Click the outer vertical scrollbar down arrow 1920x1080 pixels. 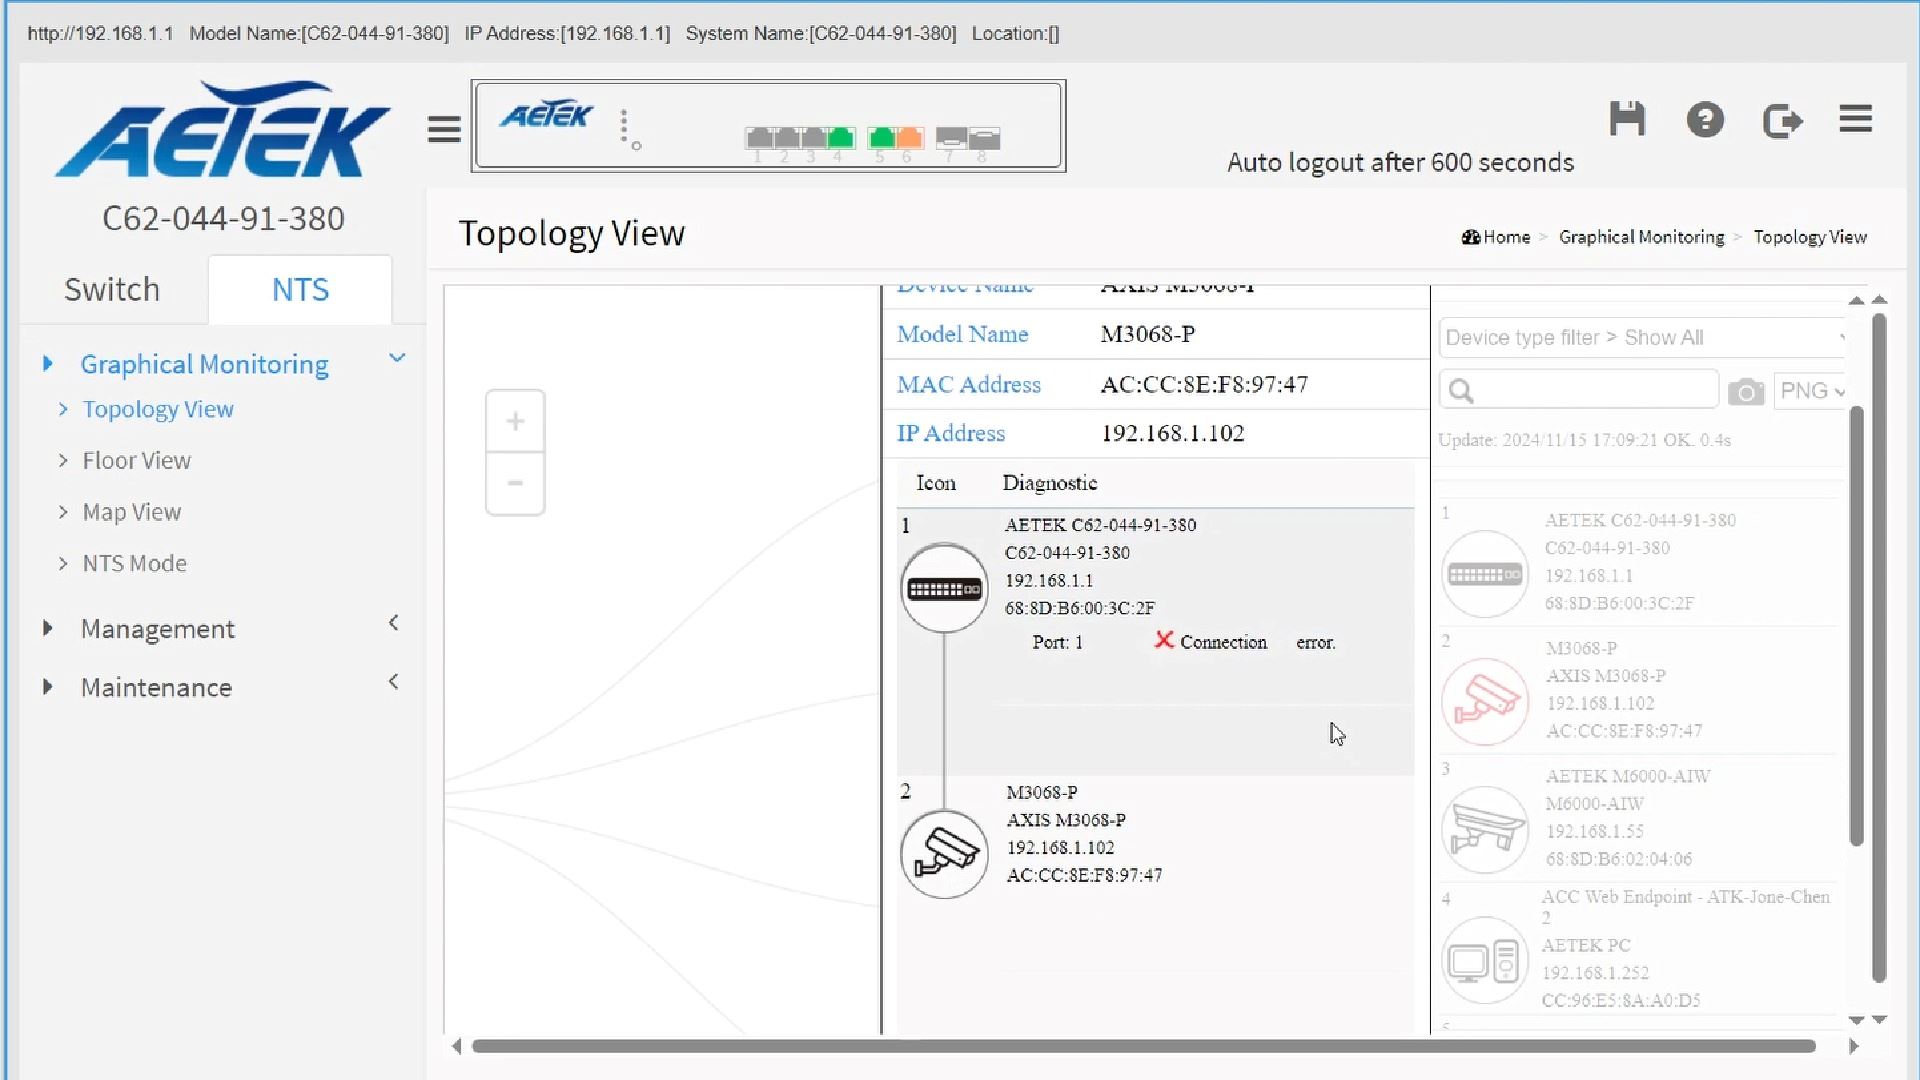pos(1880,1020)
